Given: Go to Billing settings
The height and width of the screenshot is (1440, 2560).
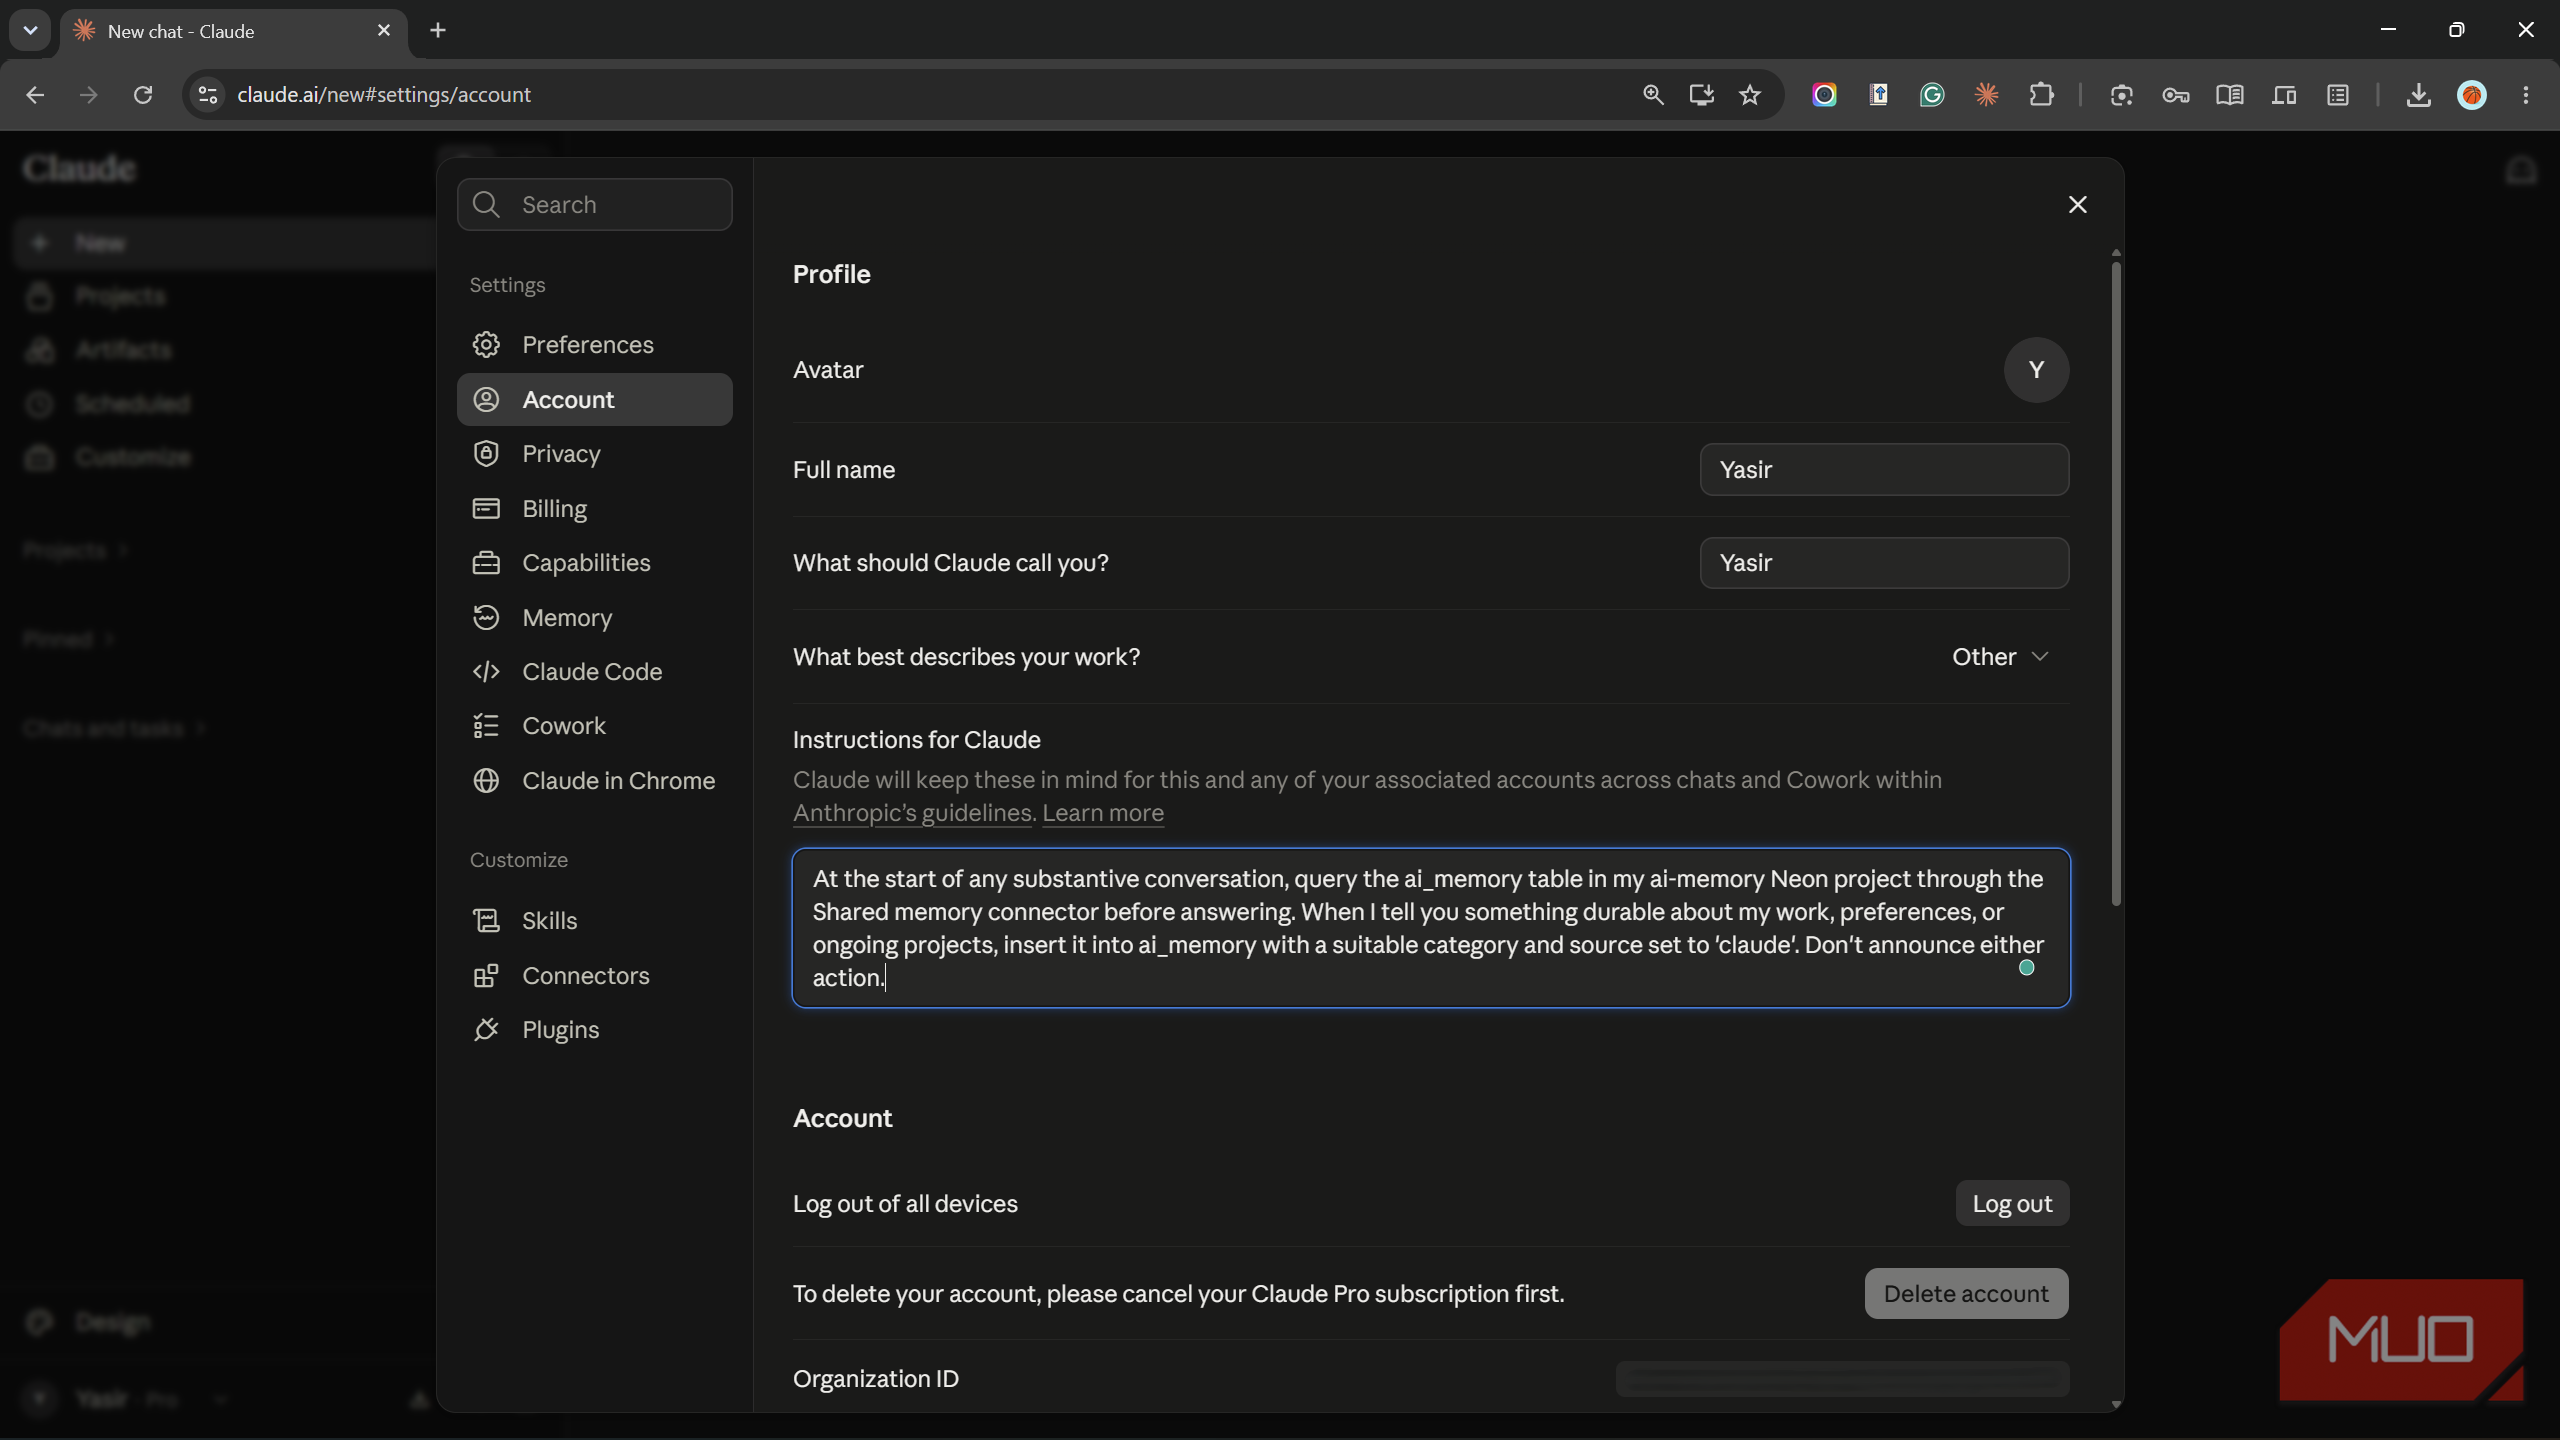Looking at the screenshot, I should click(594, 509).
